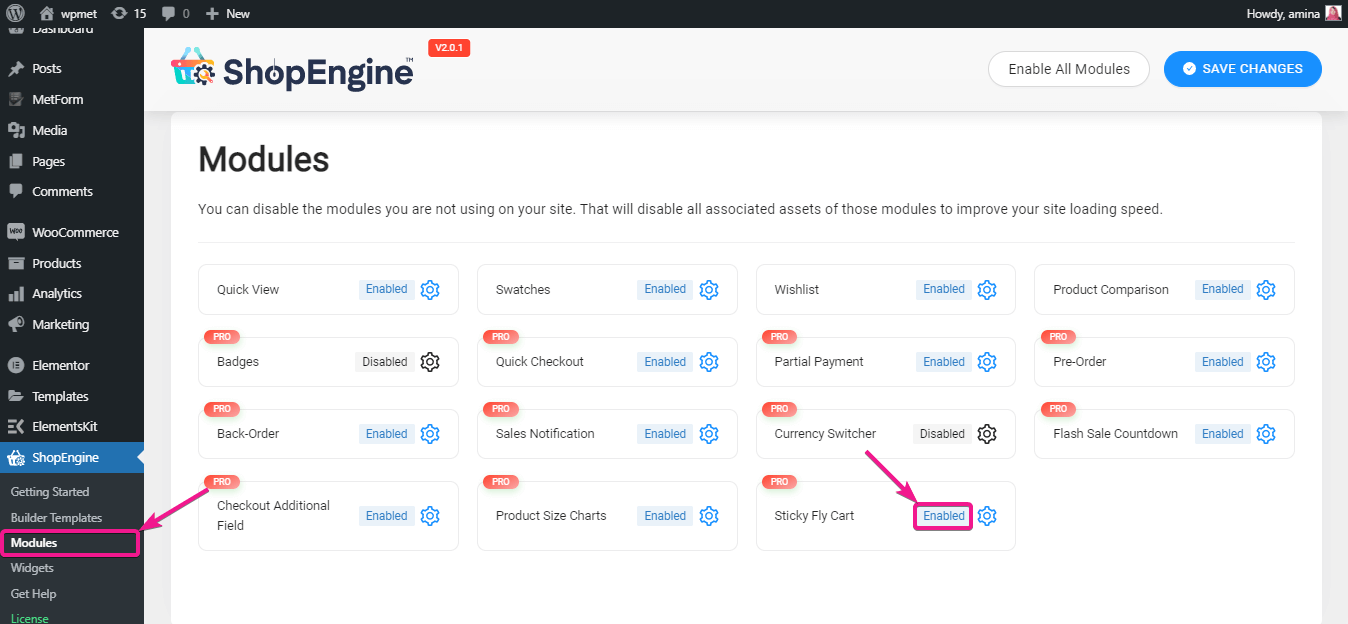Click New in the admin bar
The height and width of the screenshot is (624, 1348).
[227, 14]
